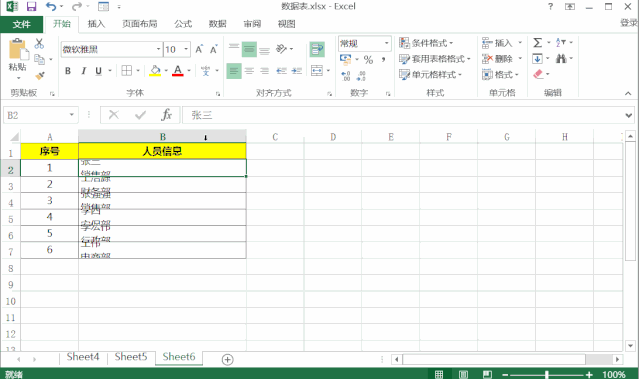The image size is (639, 379).
Task: Set middle vertical alignment
Action: [249, 49]
